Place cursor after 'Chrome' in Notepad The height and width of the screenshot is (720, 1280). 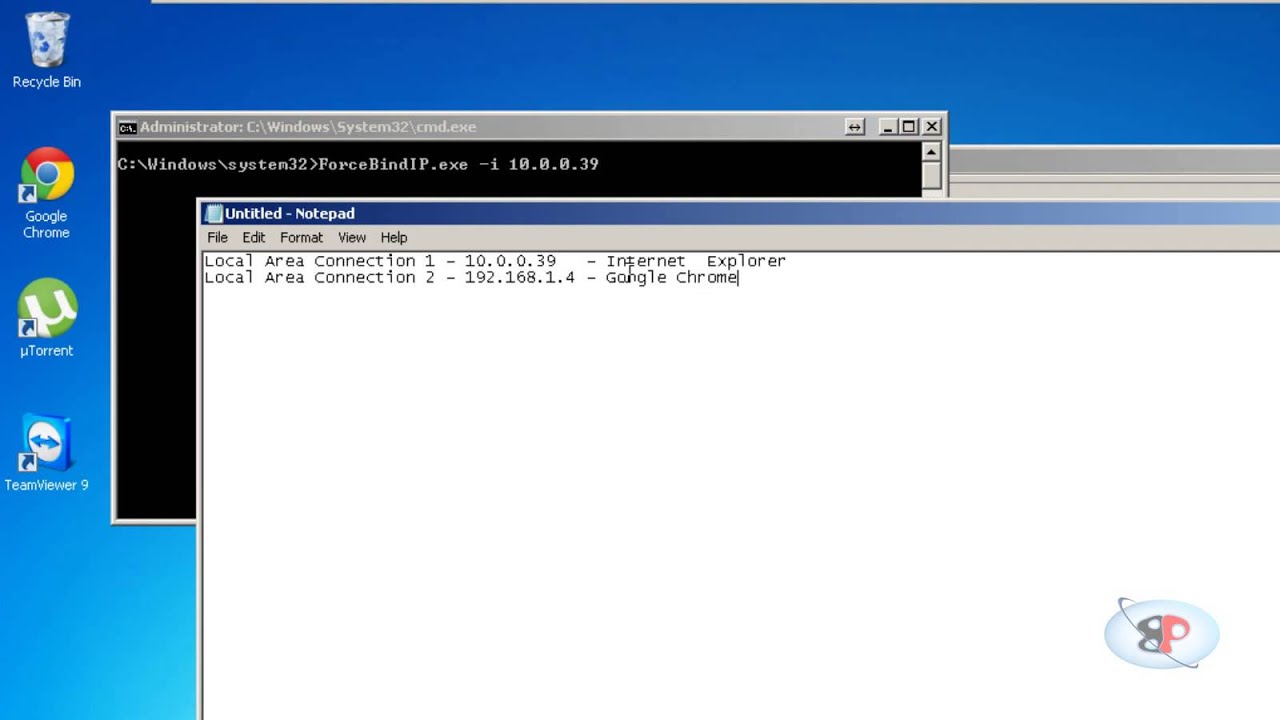[x=738, y=278]
